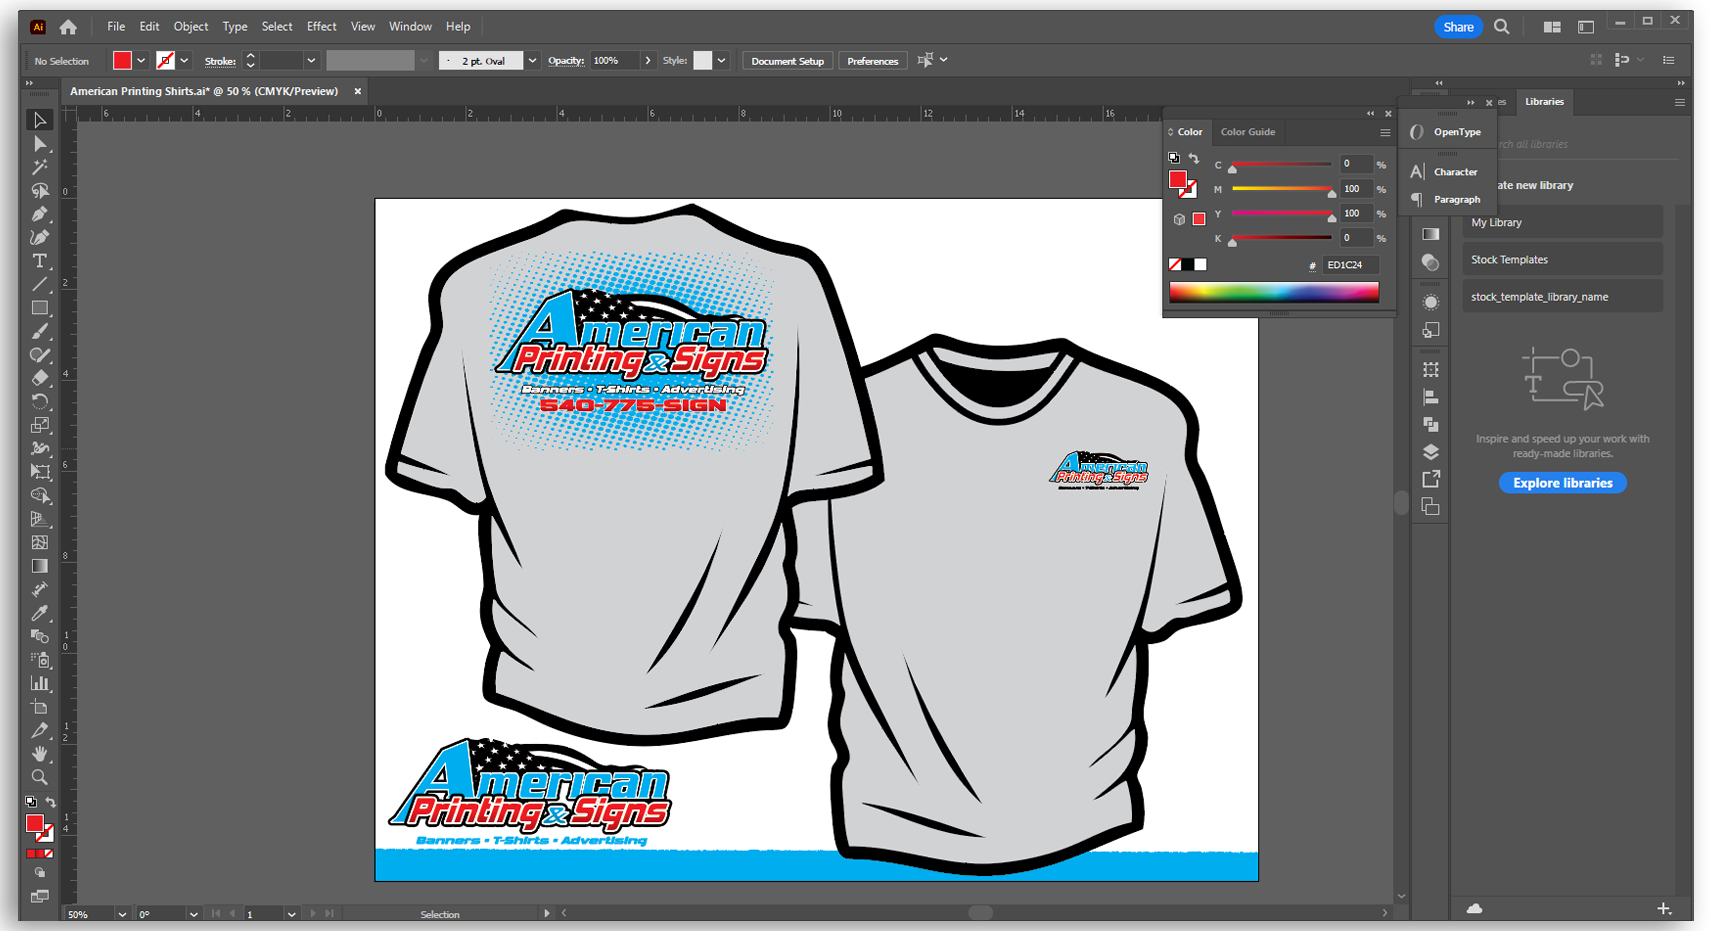Select the Eyedropper tool

point(40,613)
